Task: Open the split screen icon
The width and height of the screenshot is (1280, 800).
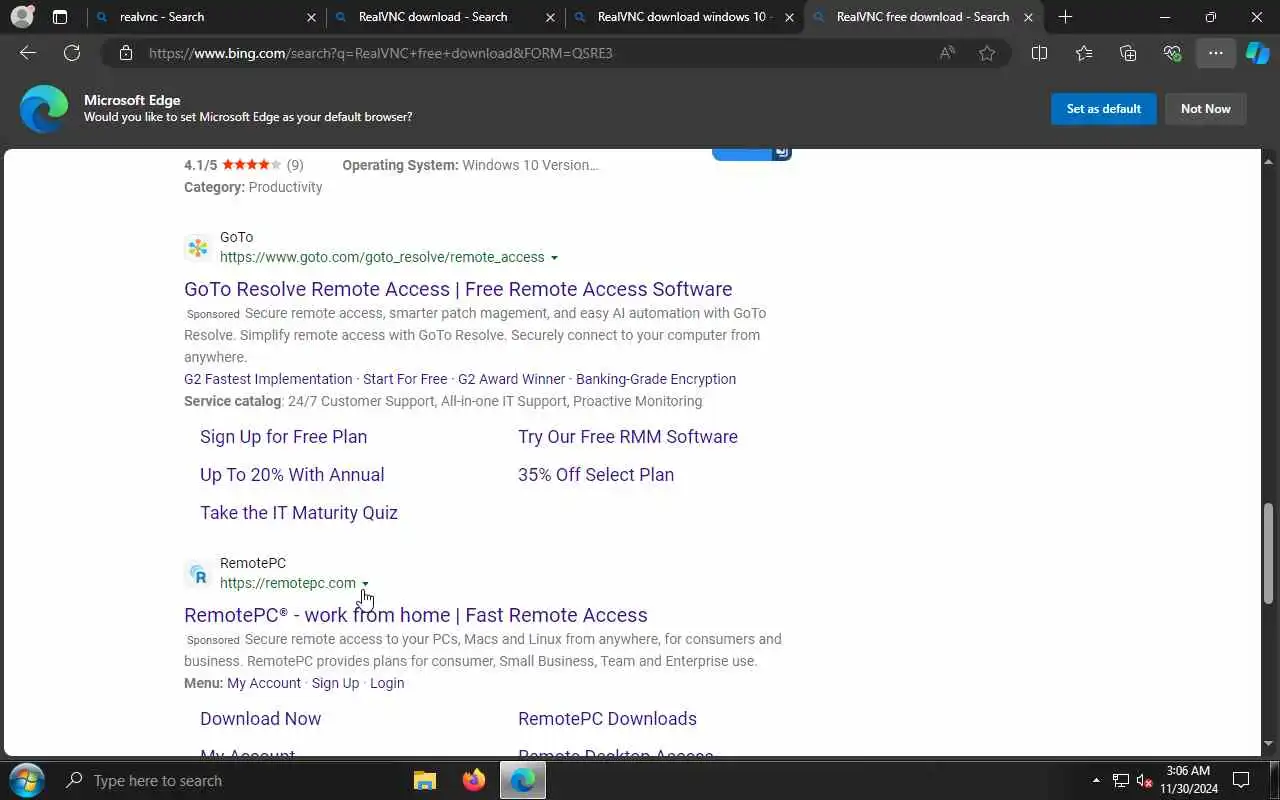Action: 1039,53
